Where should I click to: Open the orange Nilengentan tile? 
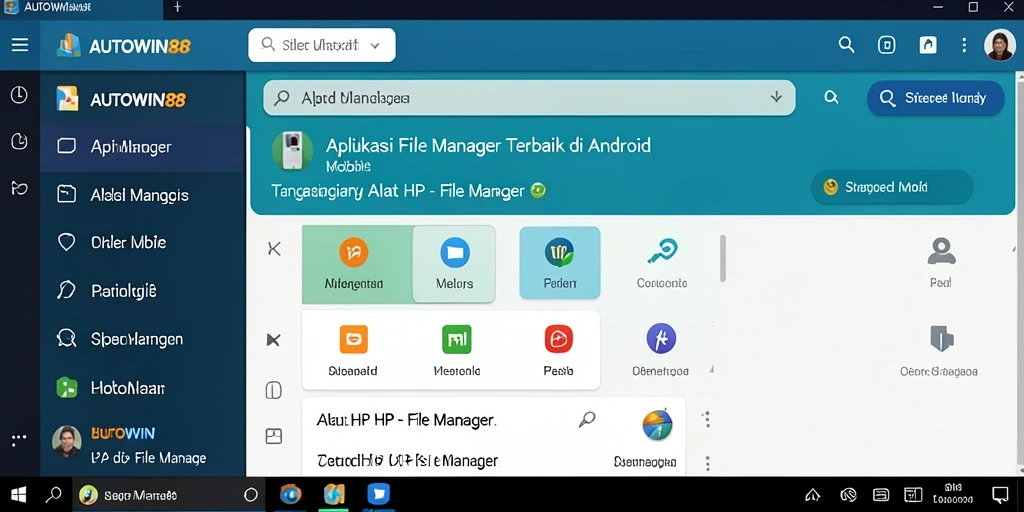[357, 264]
